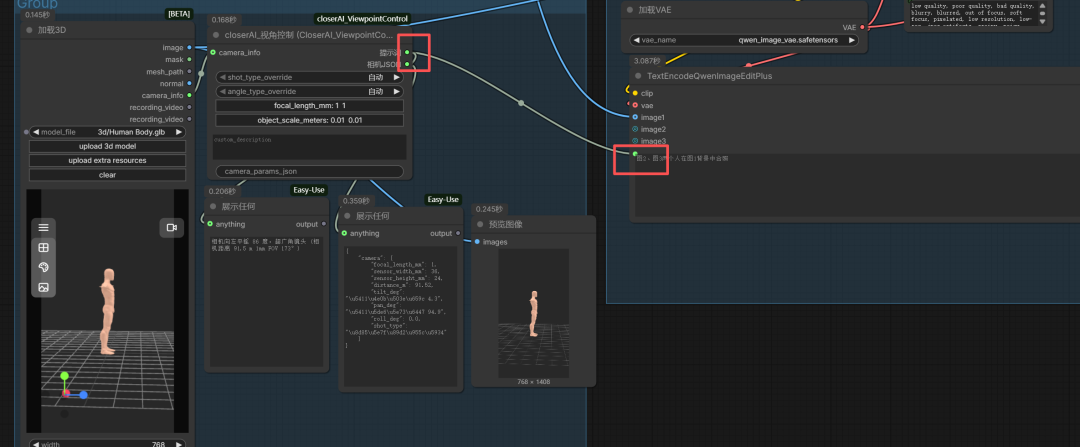
Task: Collapse the 加载3D node via its dot
Action: (29, 30)
